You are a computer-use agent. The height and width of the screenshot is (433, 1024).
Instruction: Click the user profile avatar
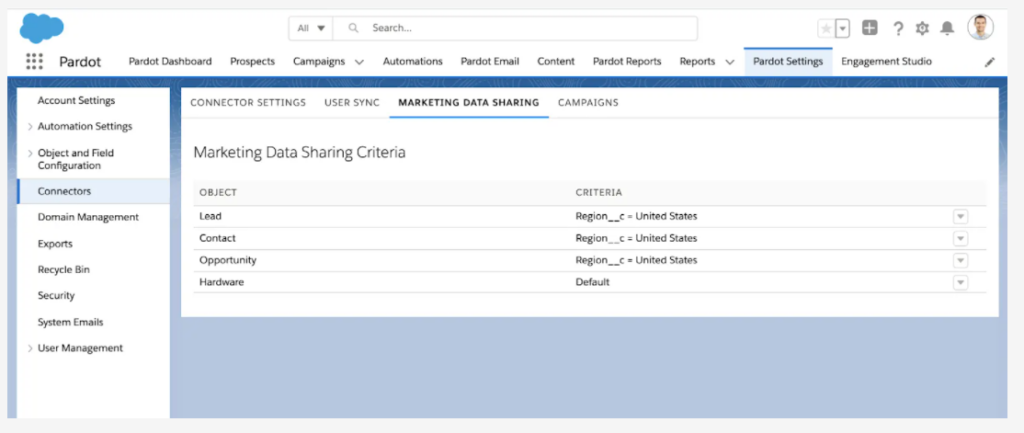(x=980, y=27)
